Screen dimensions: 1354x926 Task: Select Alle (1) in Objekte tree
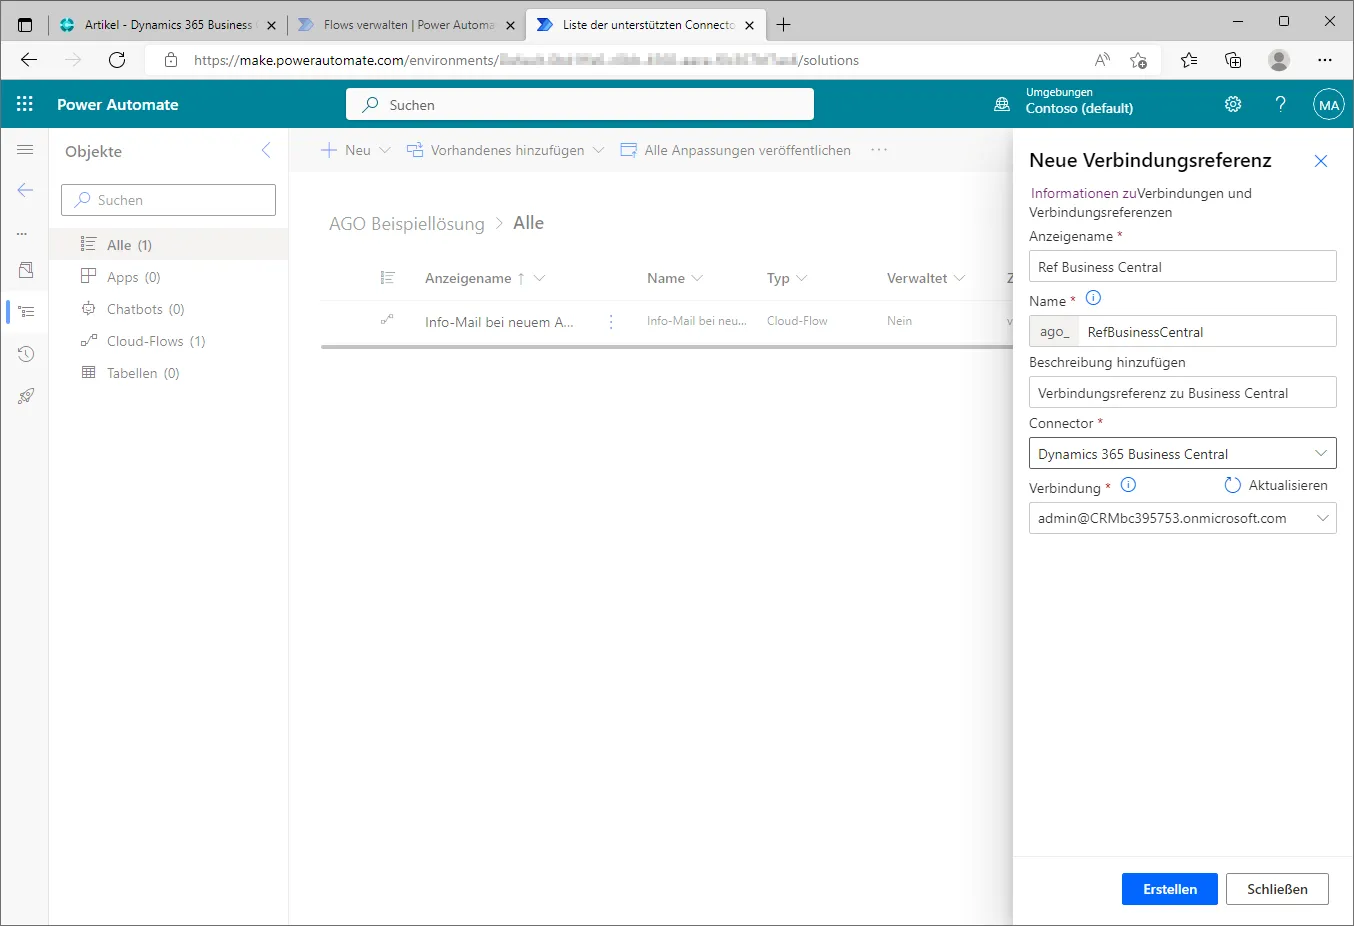click(x=168, y=245)
